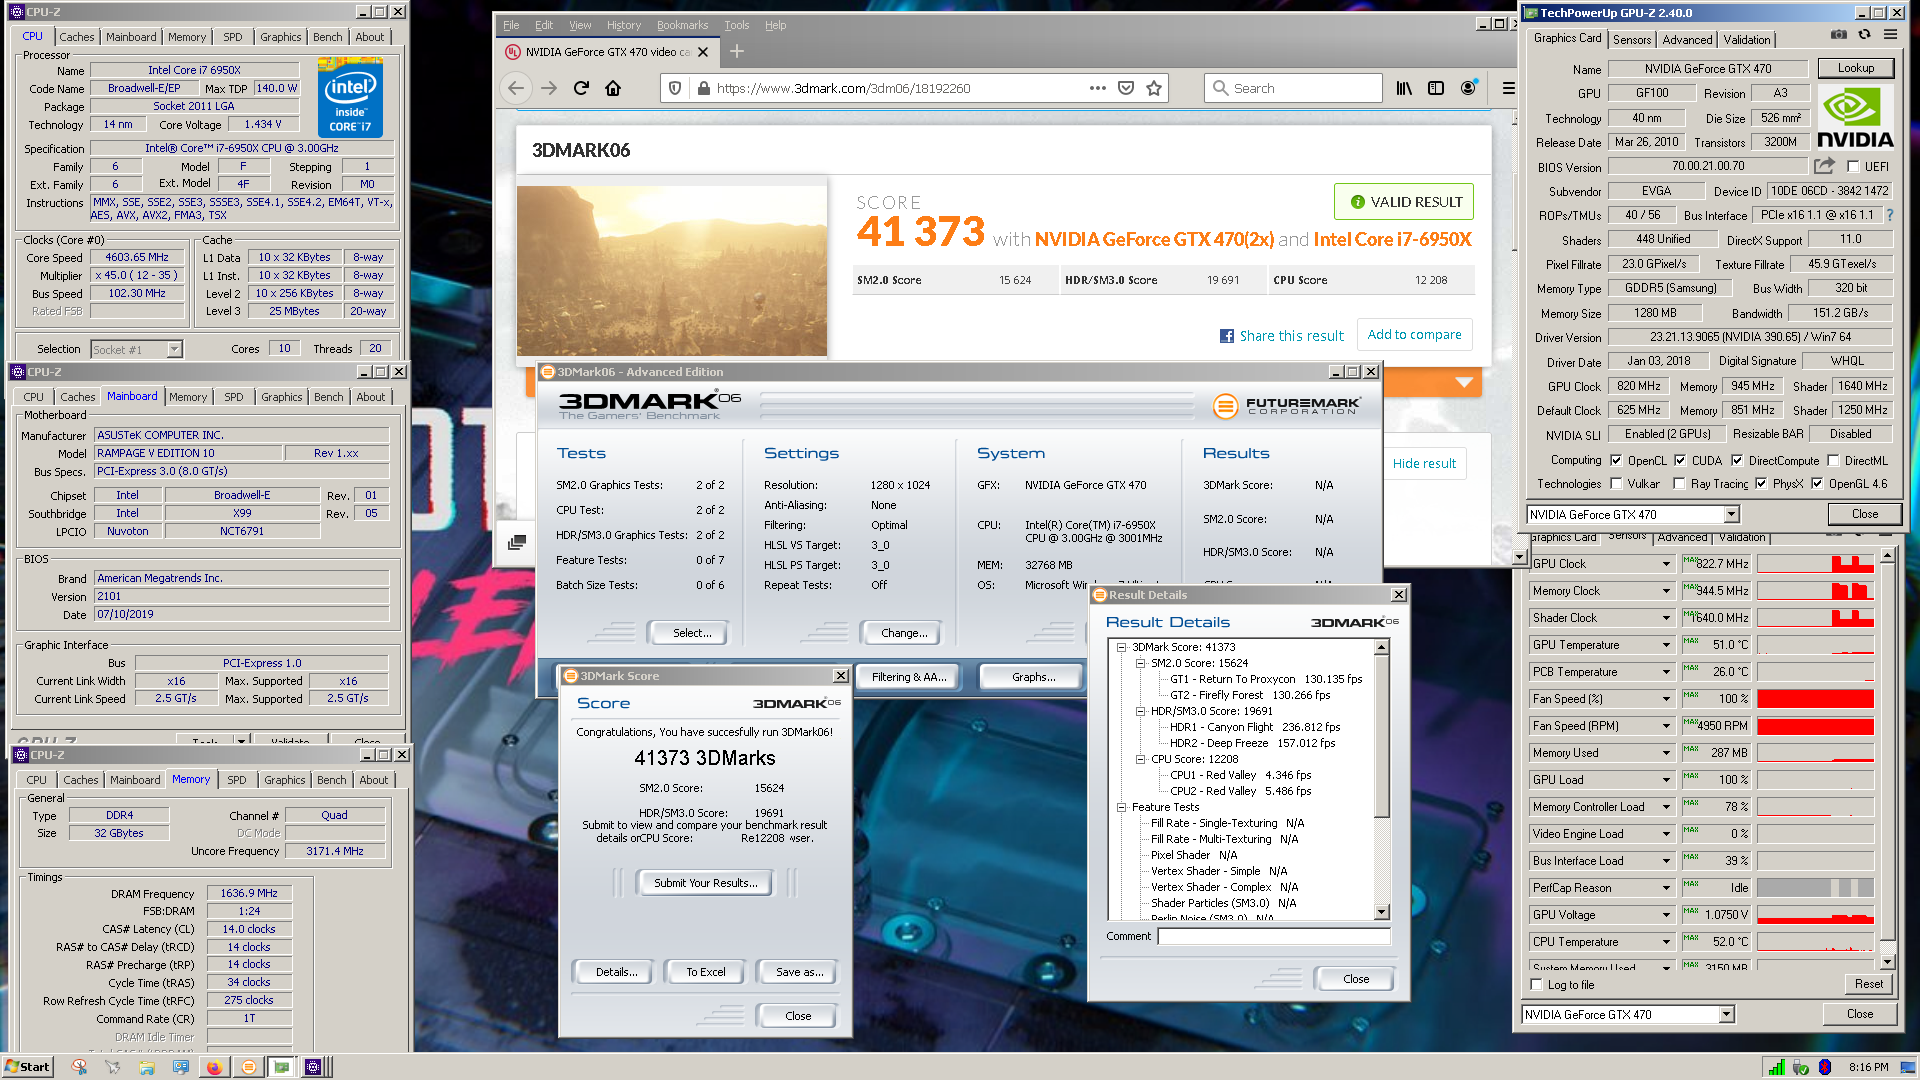Click Share this result link
Image resolution: width=1920 pixels, height=1080 pixels.
(1281, 336)
